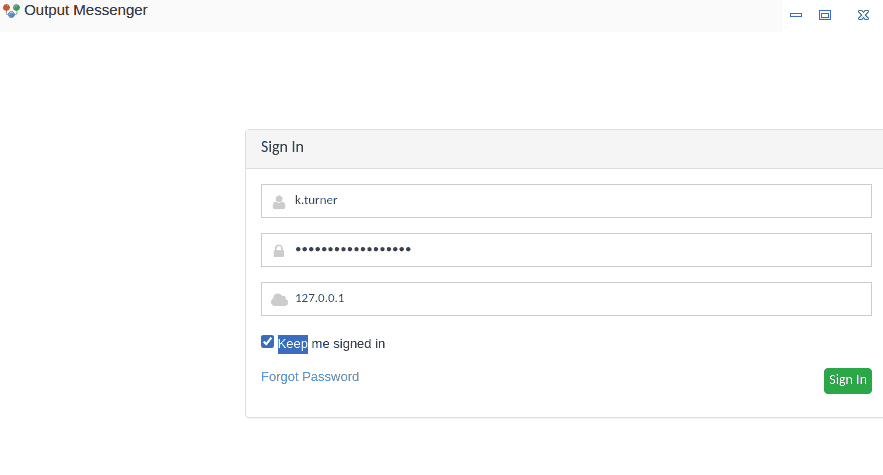Click into the masked password field
Screen dimensions: 883x475
580,250
